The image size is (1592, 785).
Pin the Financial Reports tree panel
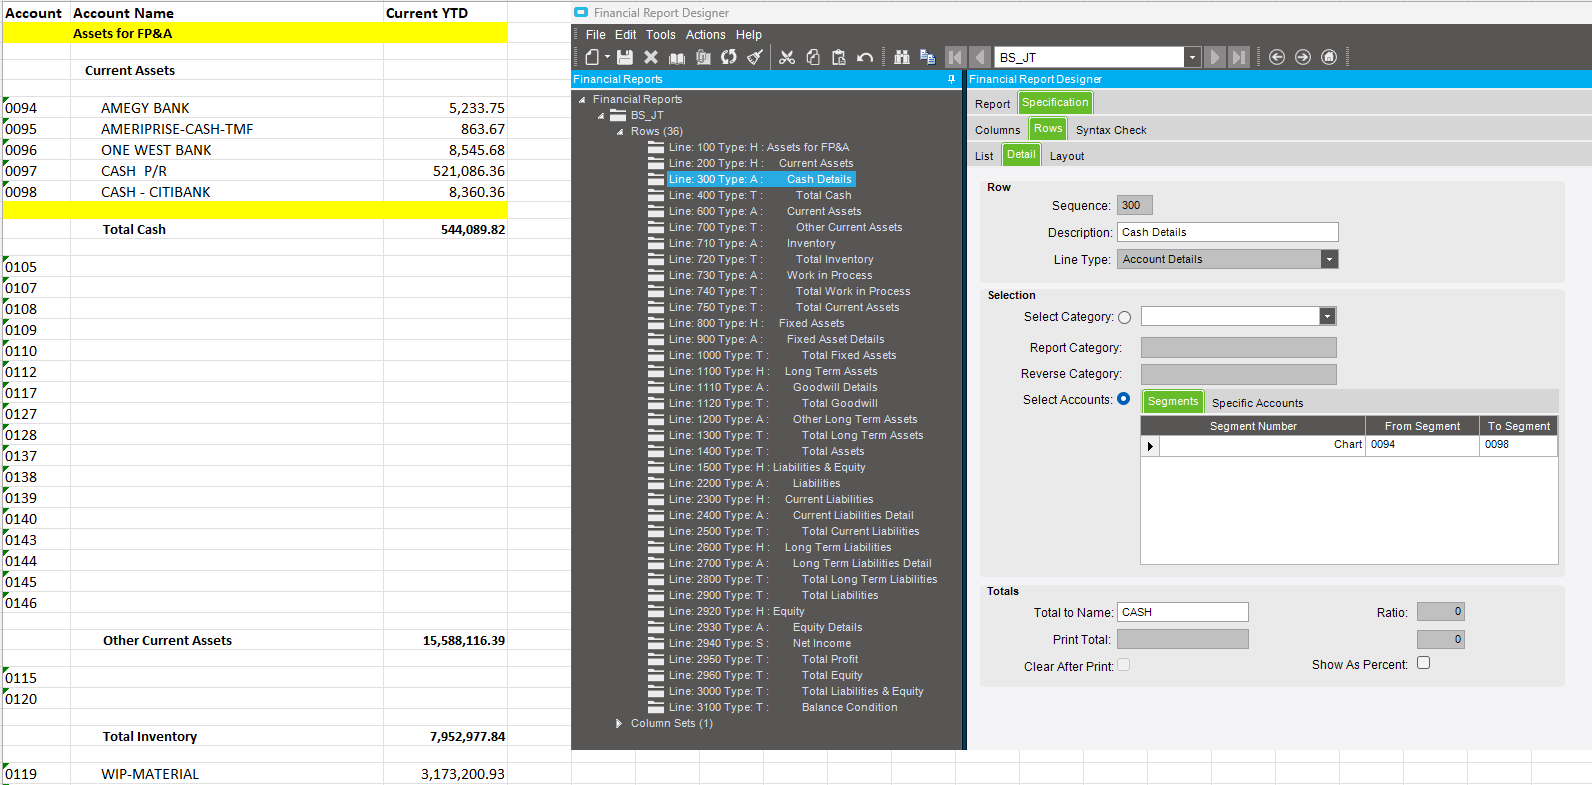click(x=951, y=79)
